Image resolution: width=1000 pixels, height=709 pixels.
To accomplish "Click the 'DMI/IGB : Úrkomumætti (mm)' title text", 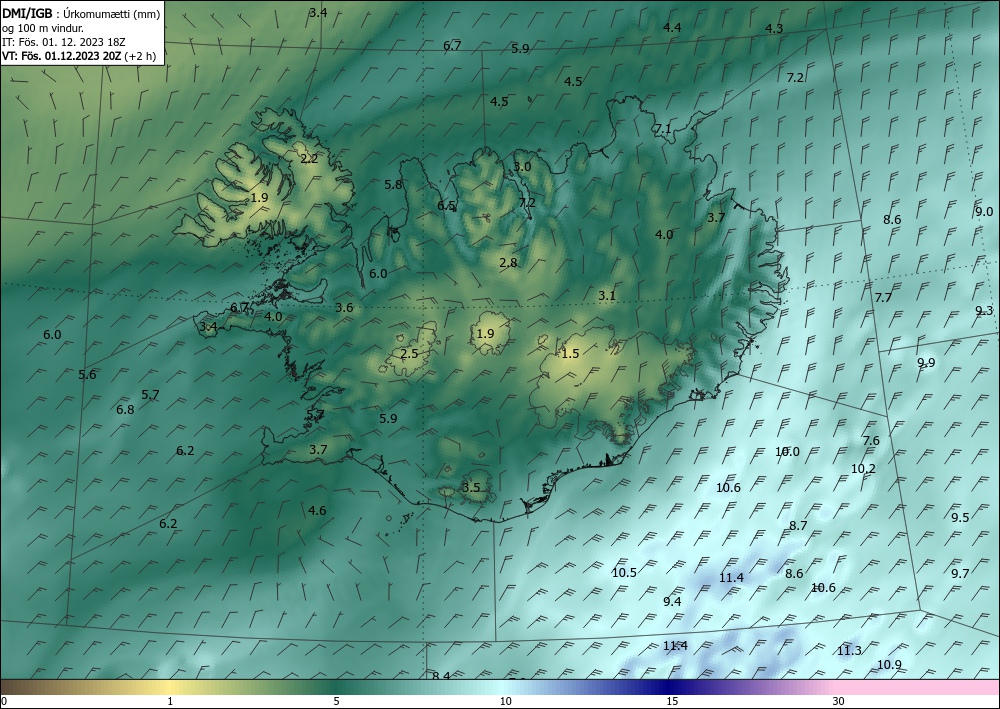I will (81, 13).
